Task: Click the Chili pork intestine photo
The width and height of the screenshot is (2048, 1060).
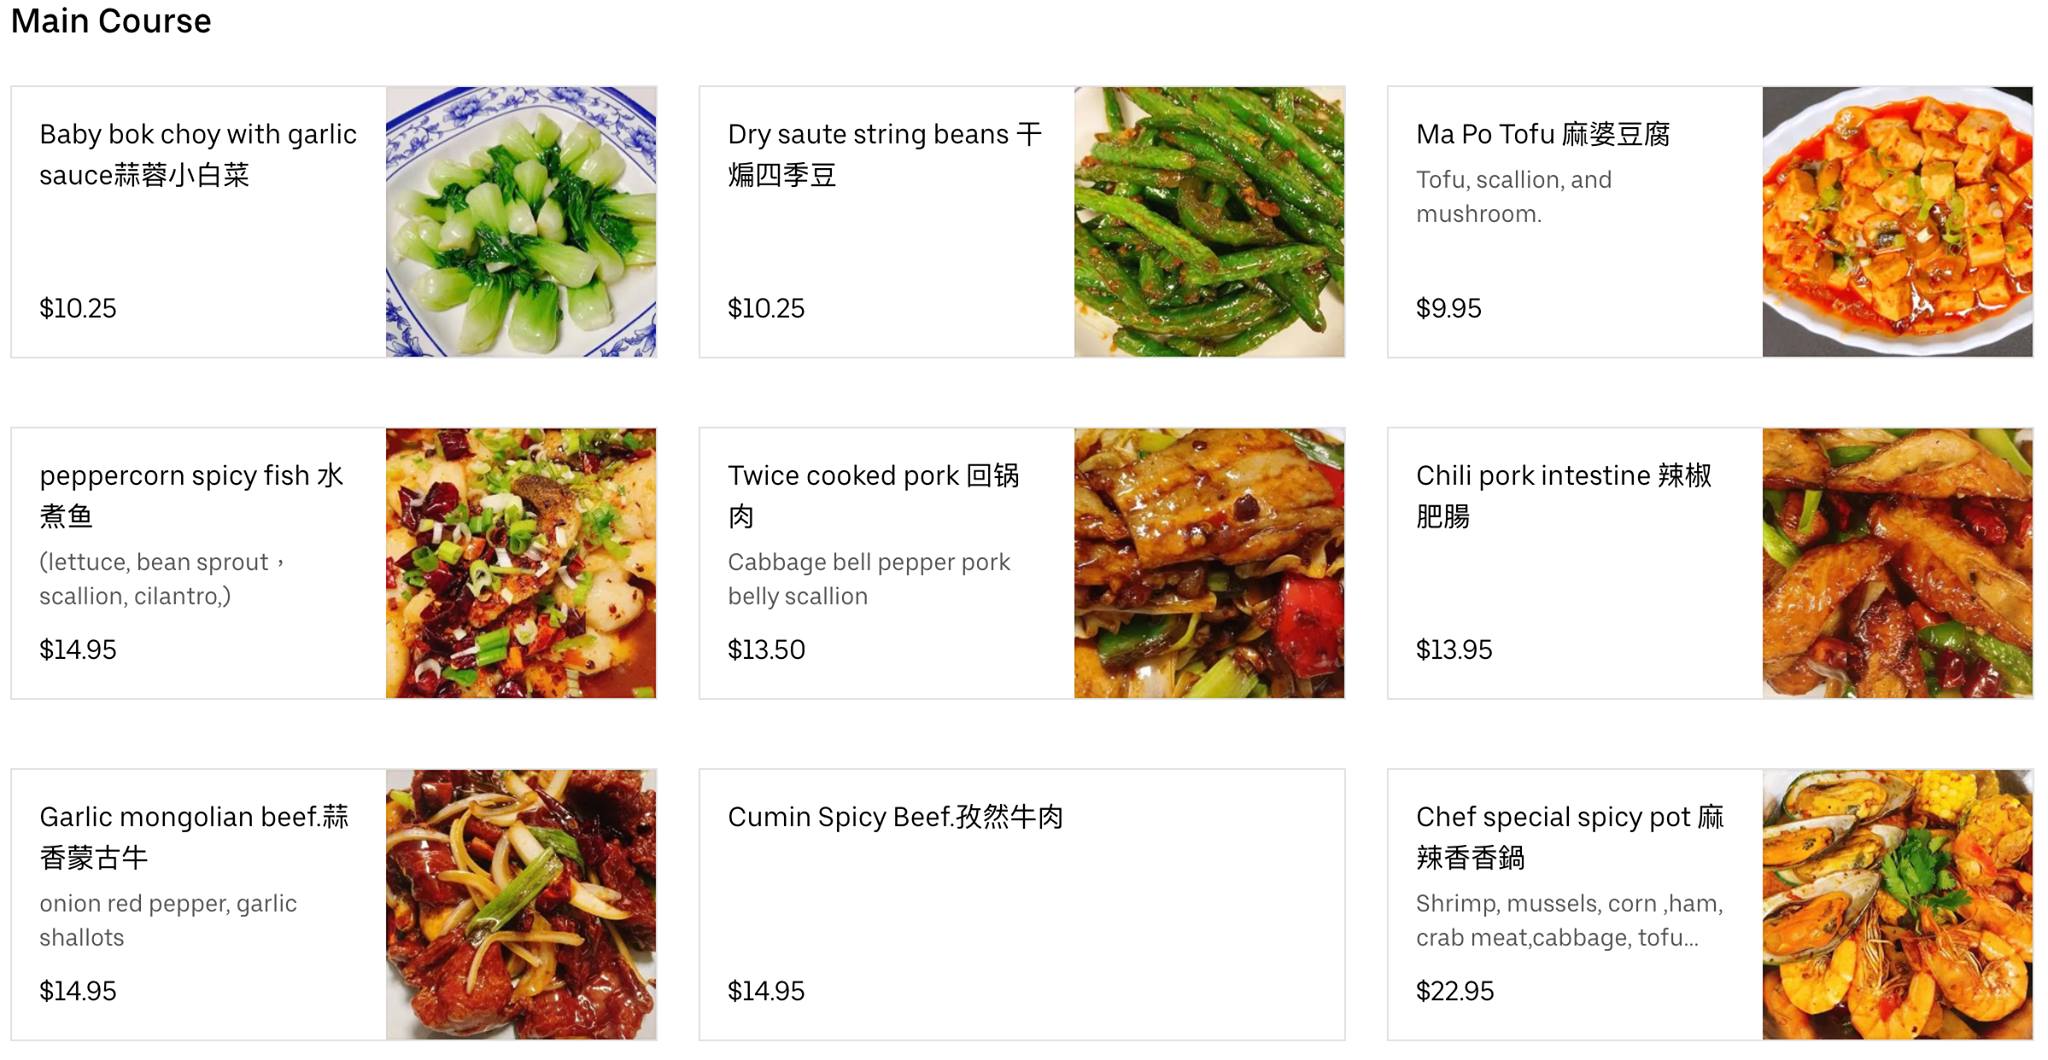Action: click(x=1897, y=563)
